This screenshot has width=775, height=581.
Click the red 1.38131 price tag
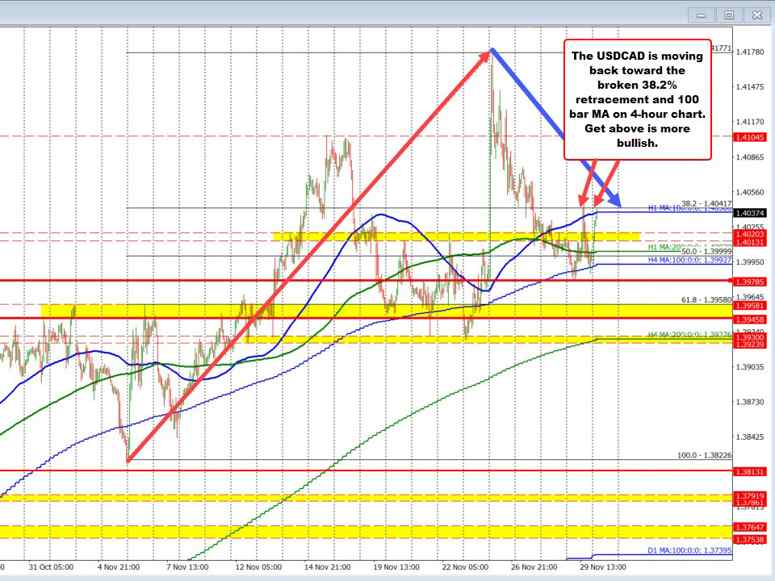[750, 472]
